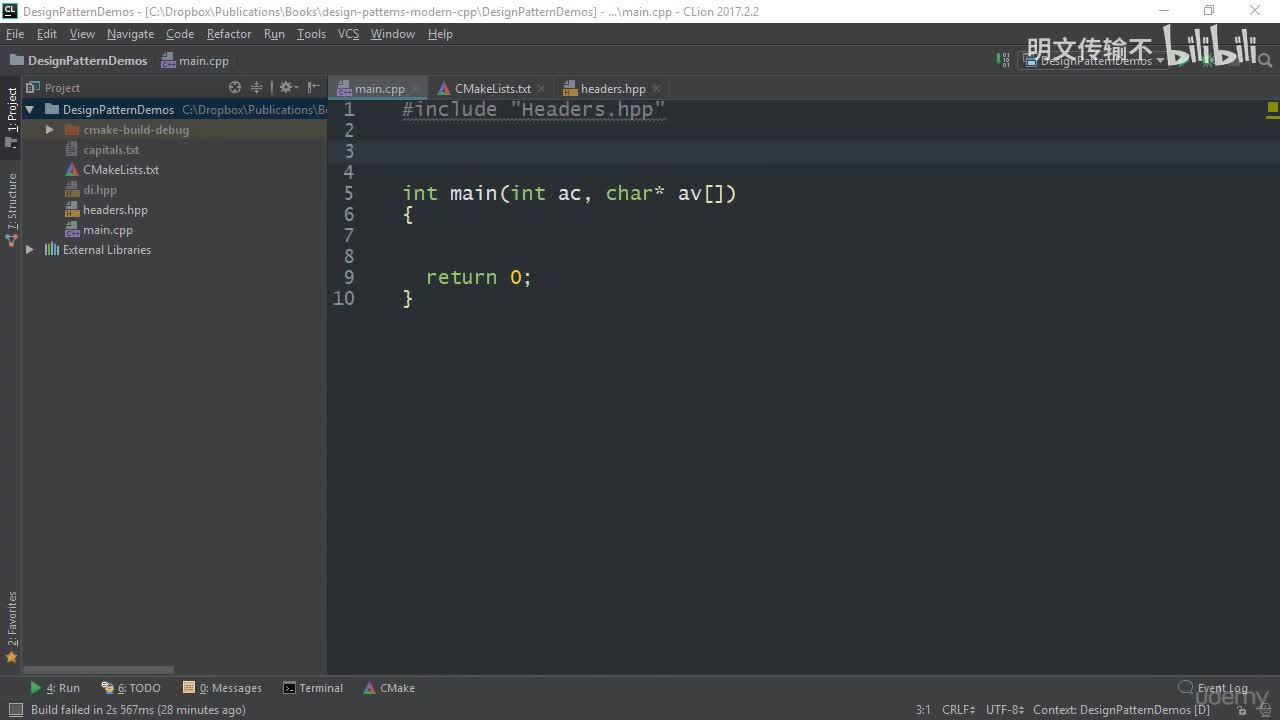Open the Refactor menu
This screenshot has width=1280, height=720.
coord(229,34)
